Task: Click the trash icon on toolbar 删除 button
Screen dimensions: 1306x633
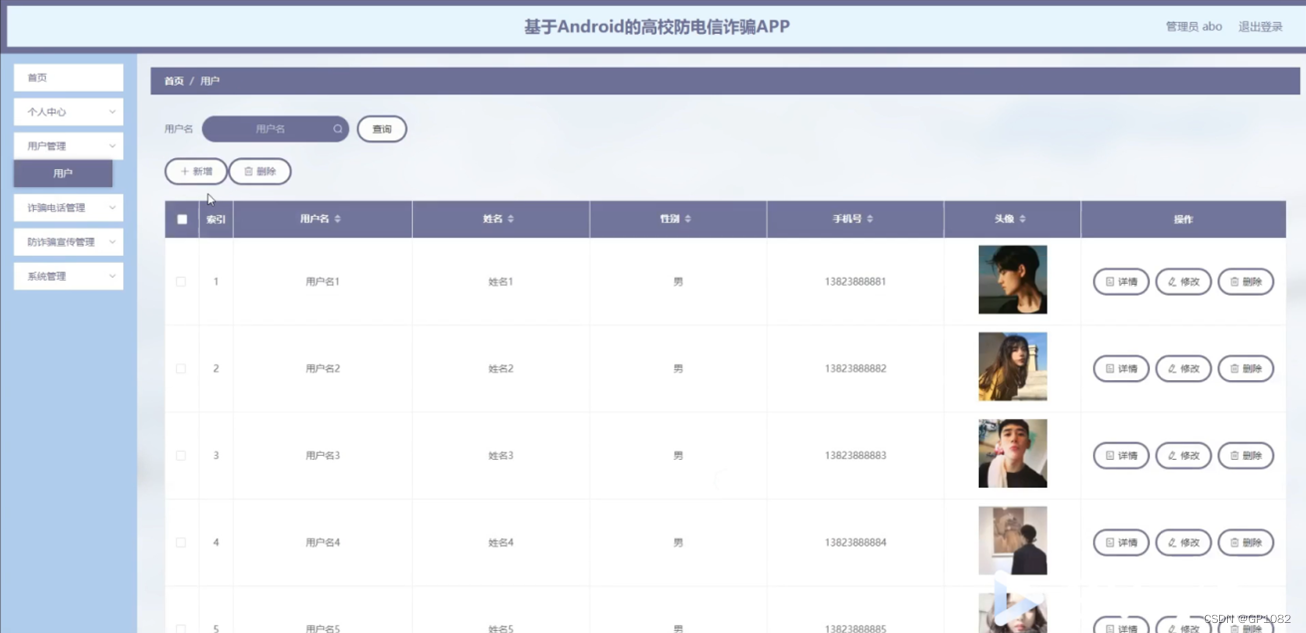Action: (x=249, y=172)
